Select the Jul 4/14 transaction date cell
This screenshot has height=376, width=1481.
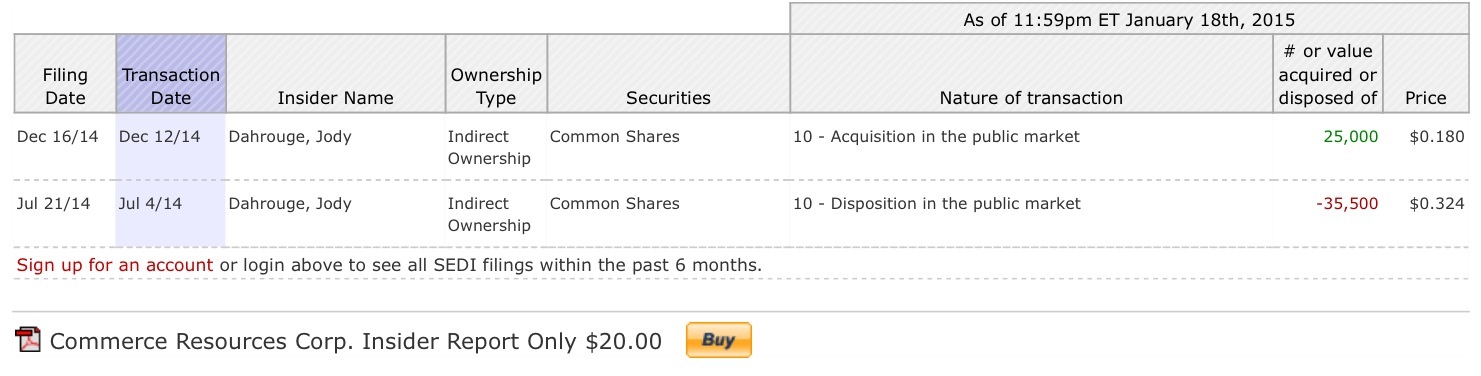point(150,204)
